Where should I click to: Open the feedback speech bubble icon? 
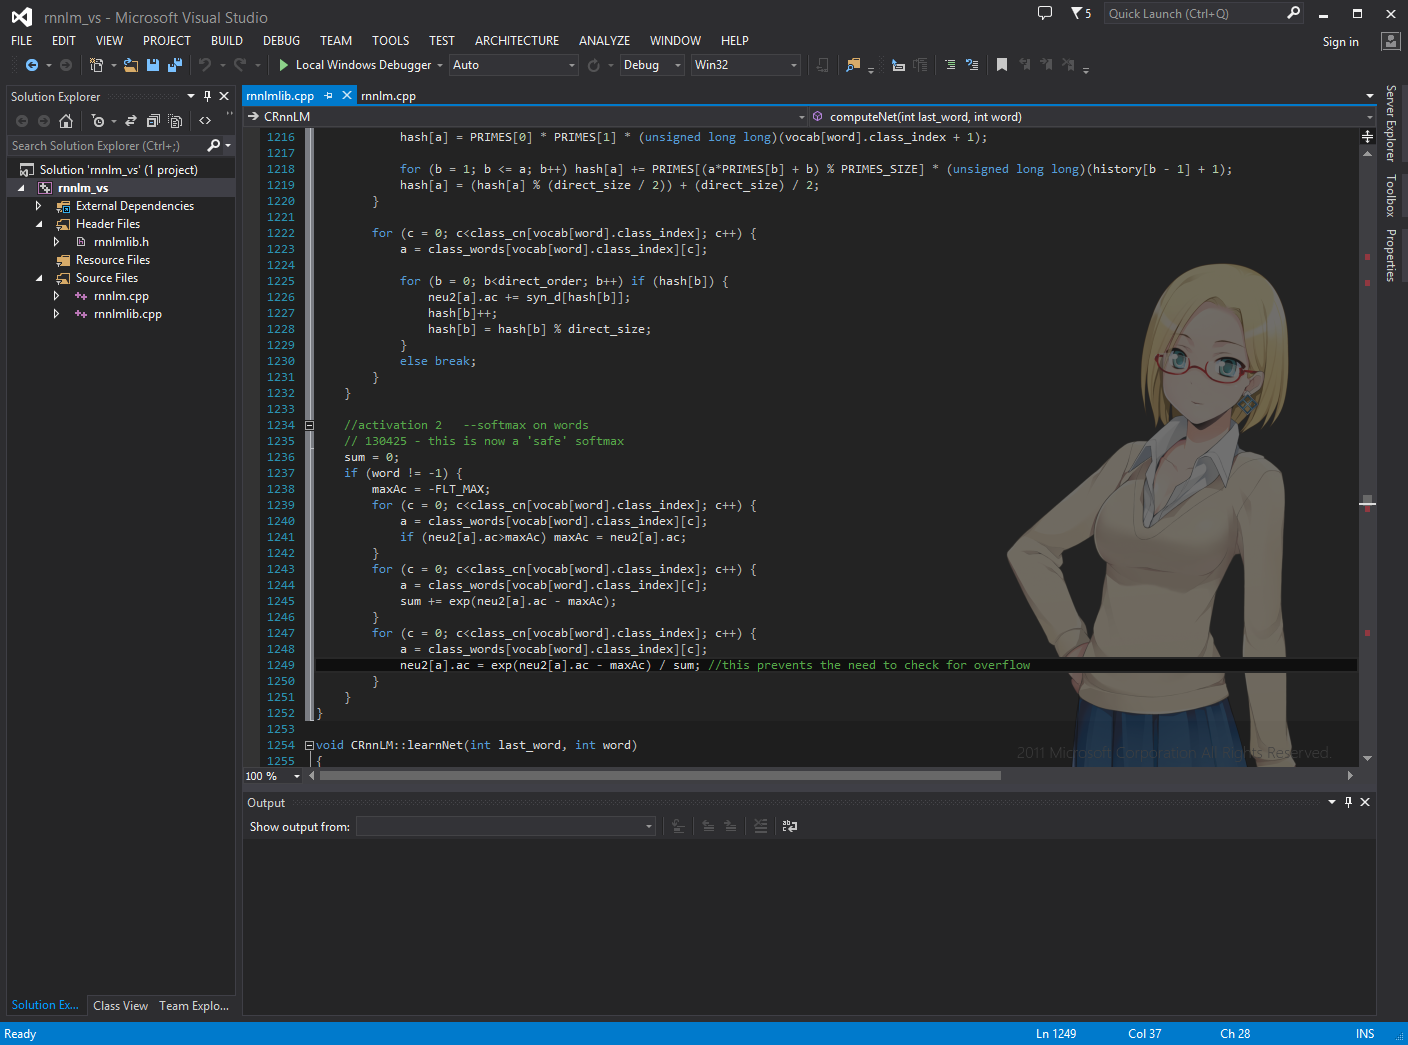pyautogui.click(x=1045, y=13)
